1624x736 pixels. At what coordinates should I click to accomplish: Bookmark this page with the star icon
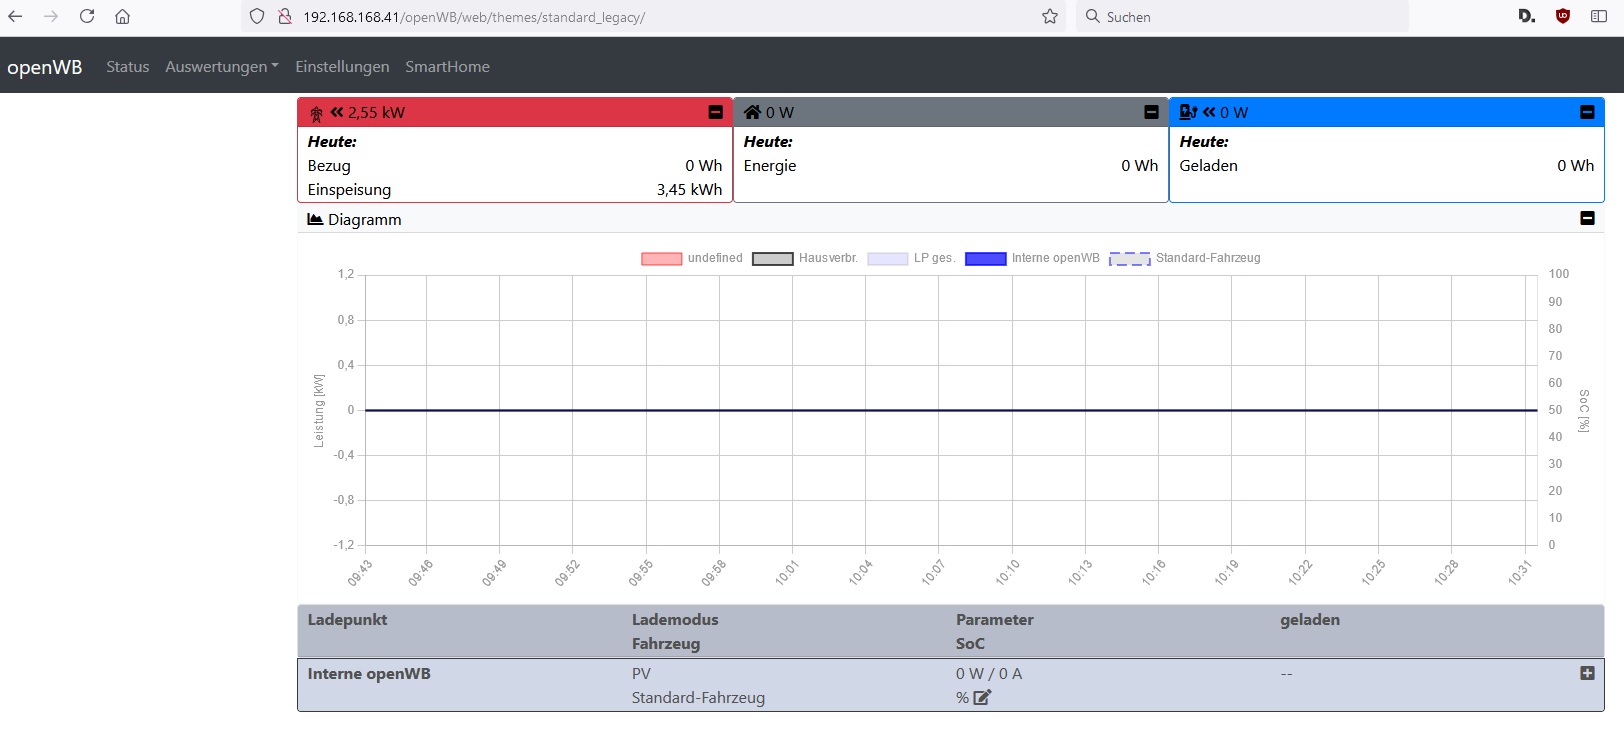coord(1050,16)
